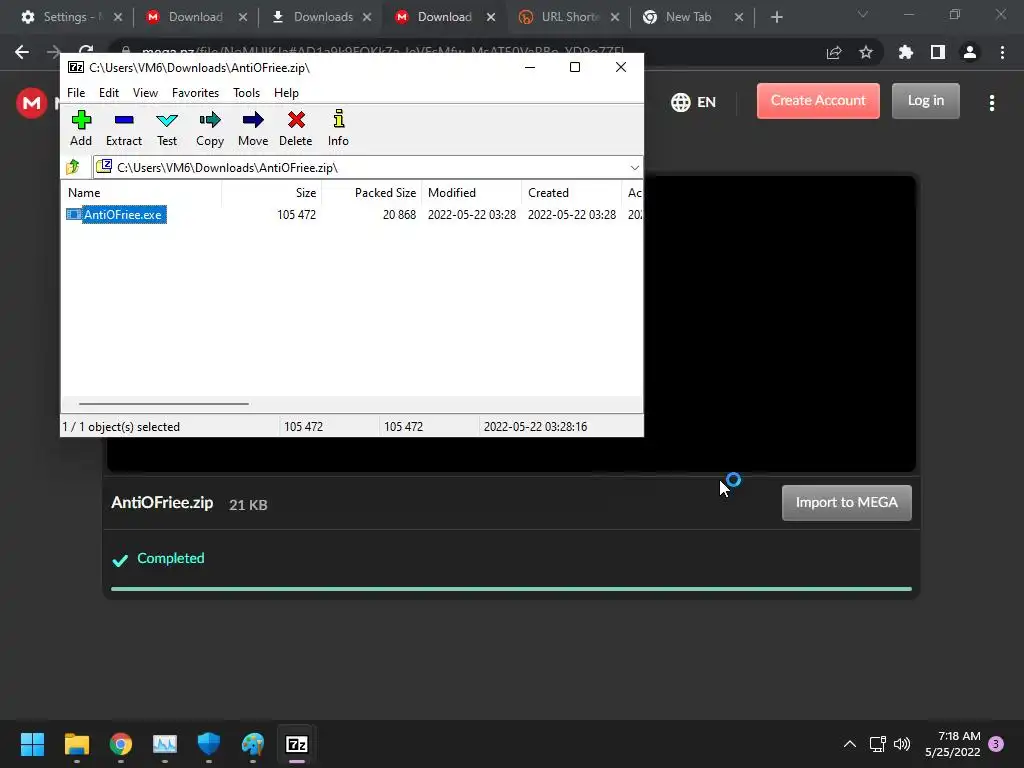Toggle Chrome side panel icon
This screenshot has width=1024, height=768.
tap(938, 52)
